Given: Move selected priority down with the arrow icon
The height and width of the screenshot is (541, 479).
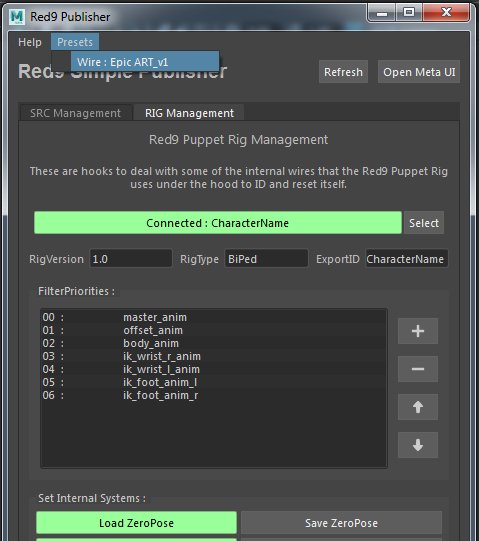Looking at the screenshot, I should coord(418,445).
